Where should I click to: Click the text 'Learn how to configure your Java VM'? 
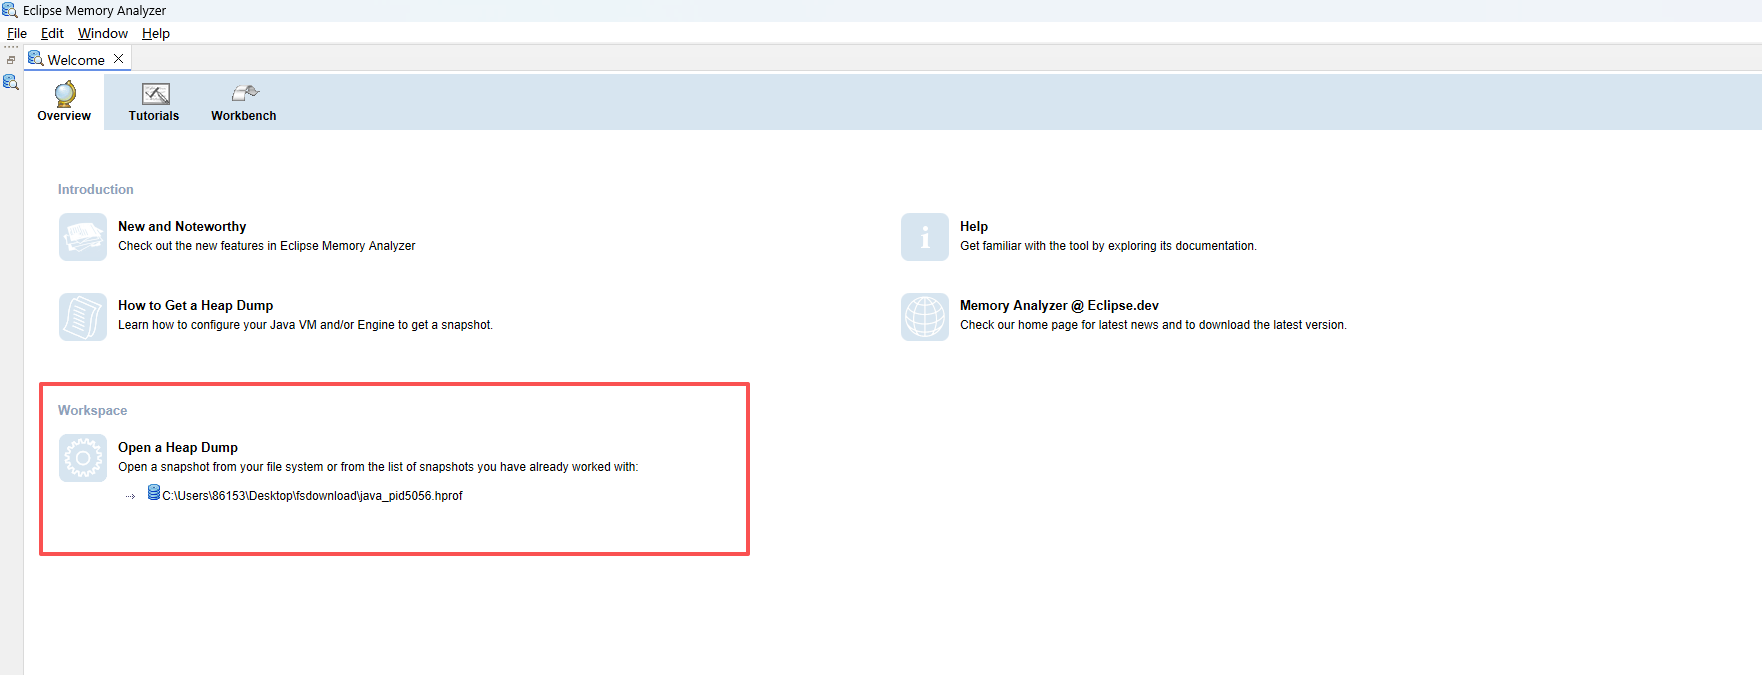click(217, 325)
